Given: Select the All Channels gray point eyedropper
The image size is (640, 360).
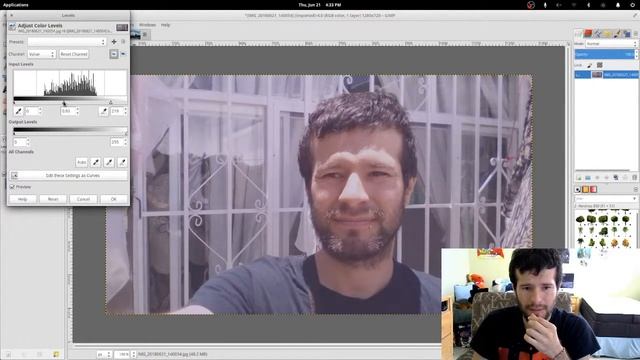Looking at the screenshot, I should click(x=109, y=162).
